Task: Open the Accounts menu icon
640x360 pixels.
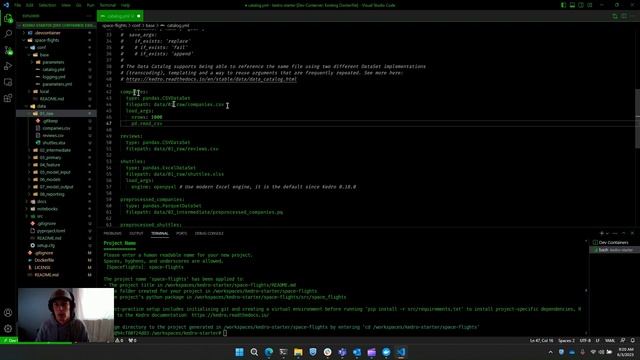Action: coord(8,313)
